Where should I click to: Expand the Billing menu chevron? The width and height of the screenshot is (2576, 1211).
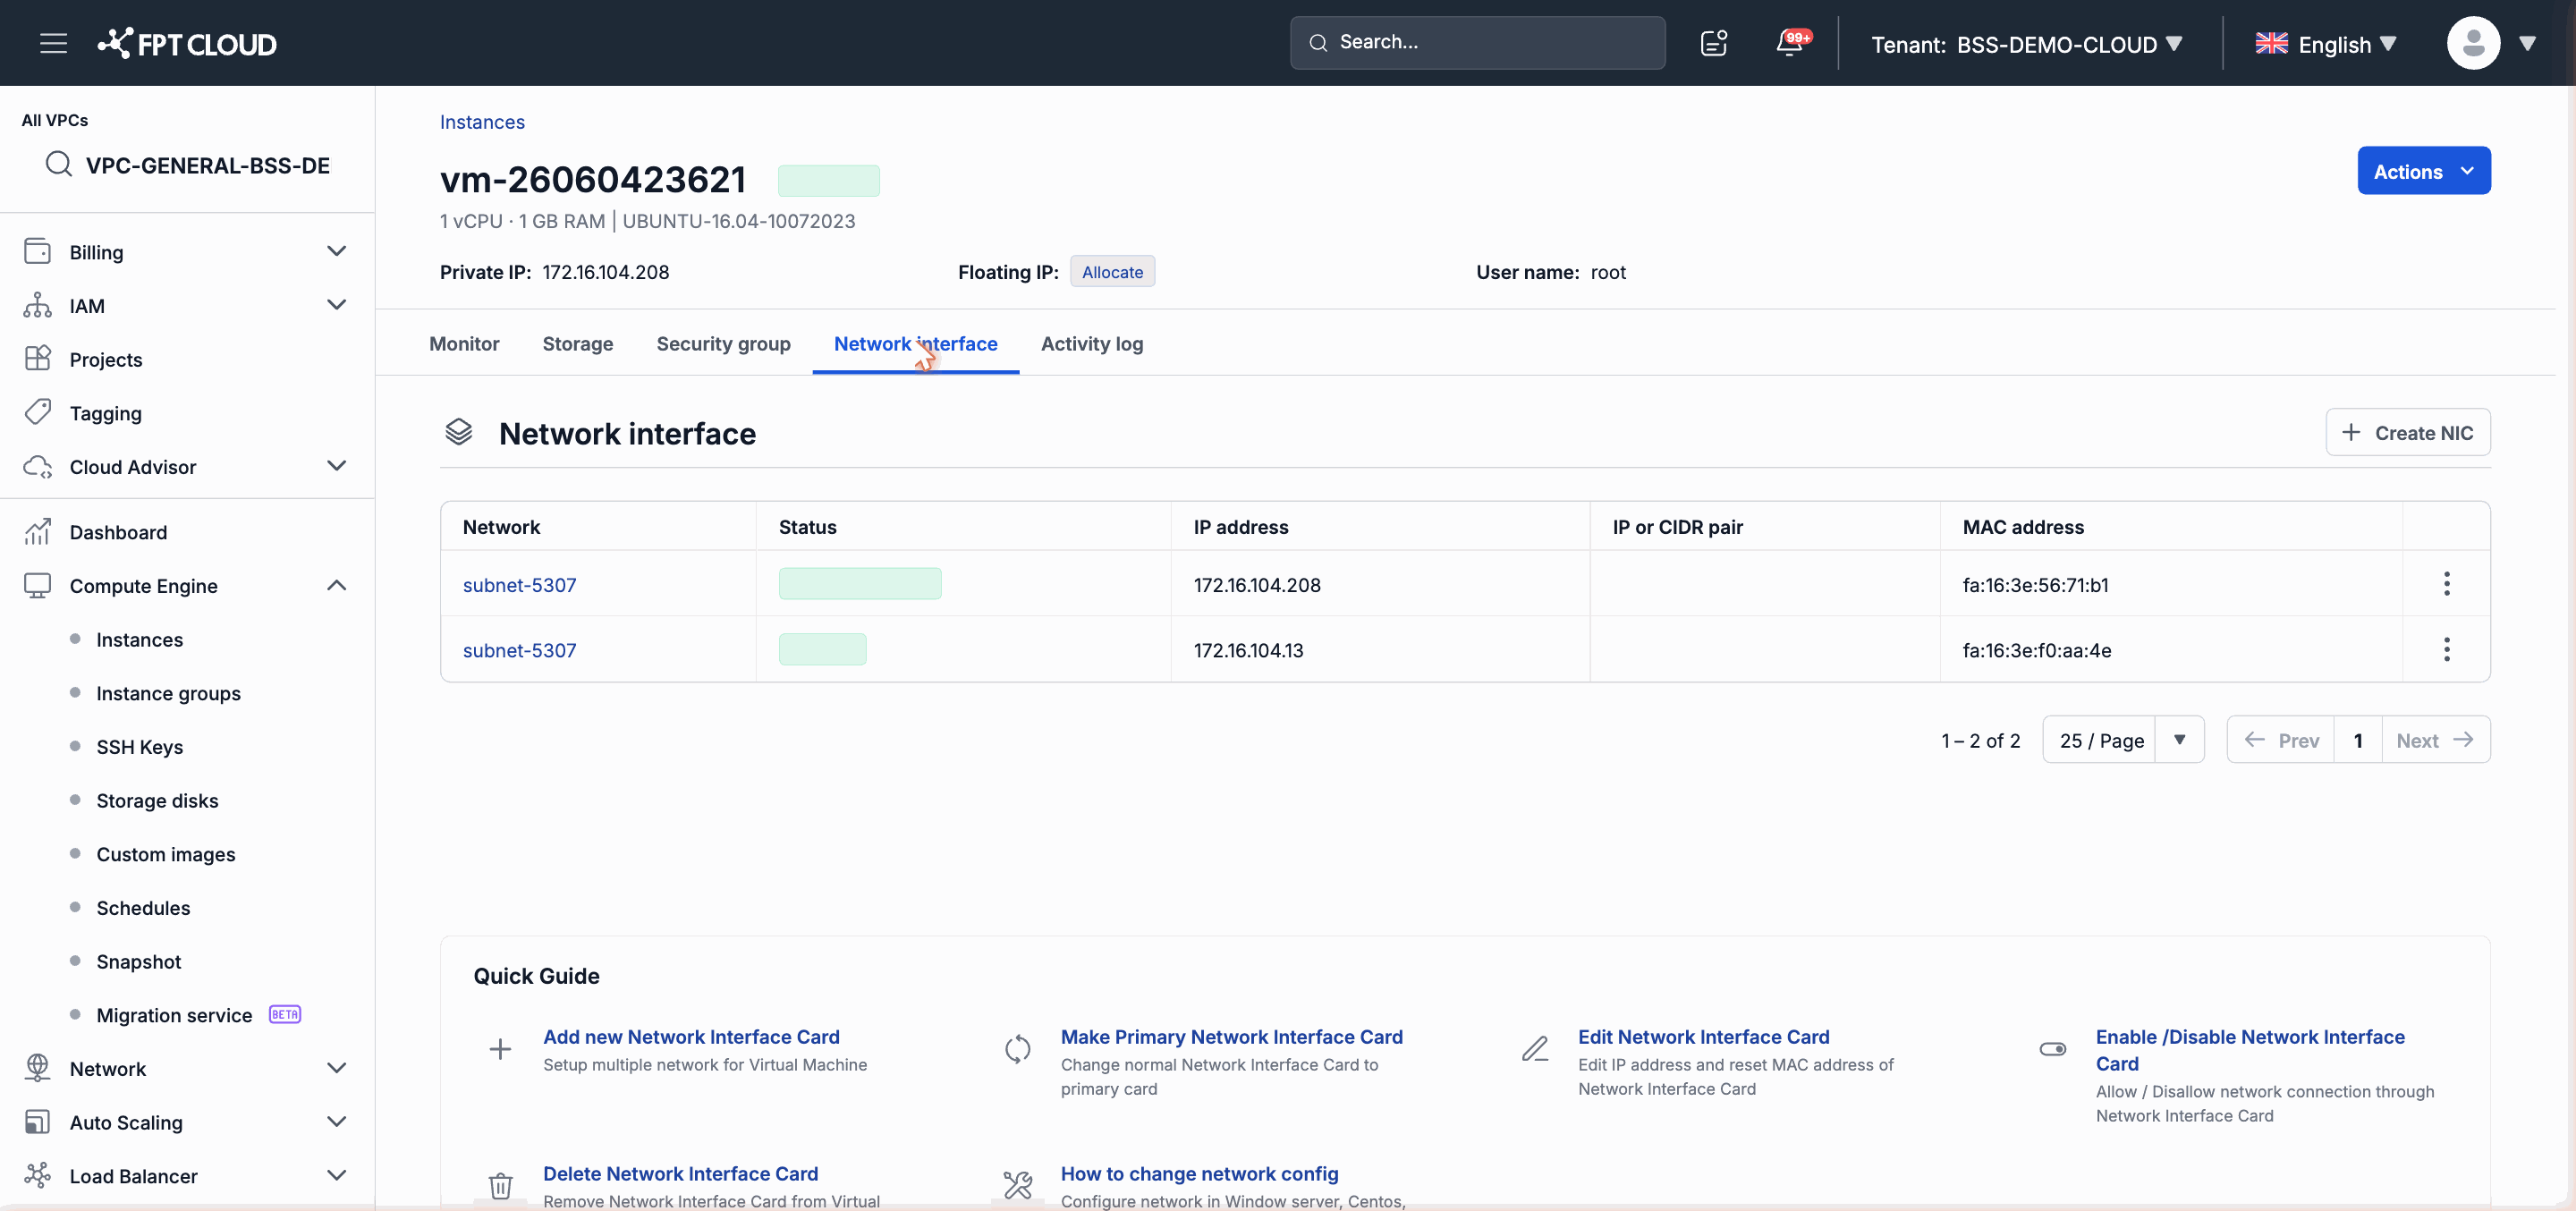point(337,251)
